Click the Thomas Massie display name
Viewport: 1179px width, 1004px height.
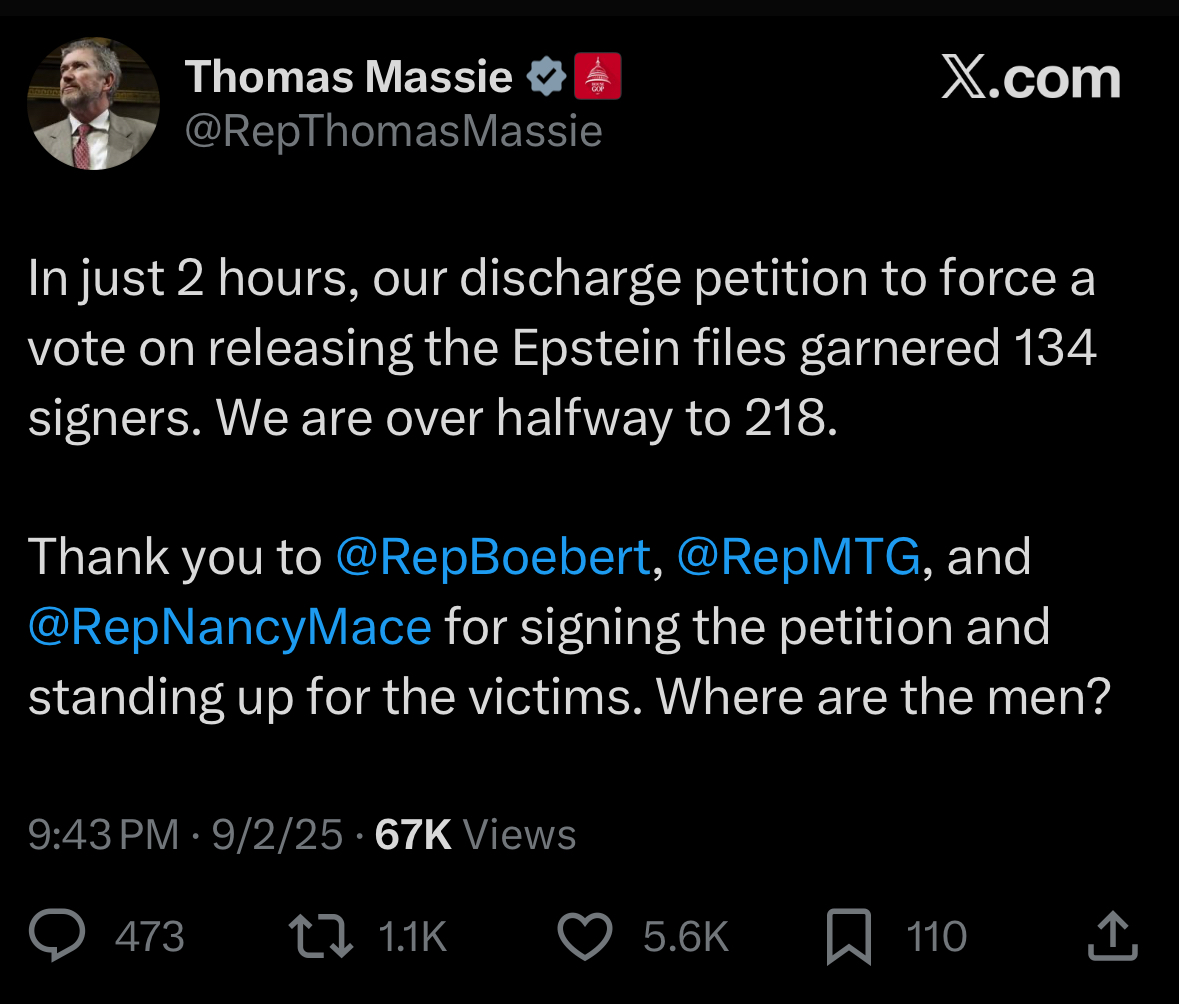[x=349, y=77]
